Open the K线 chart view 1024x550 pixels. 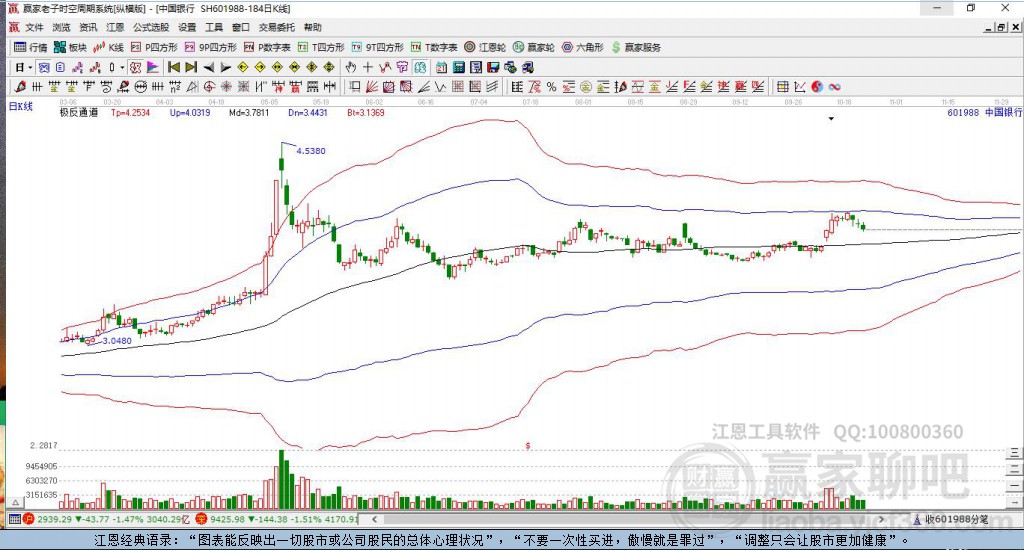[108, 47]
